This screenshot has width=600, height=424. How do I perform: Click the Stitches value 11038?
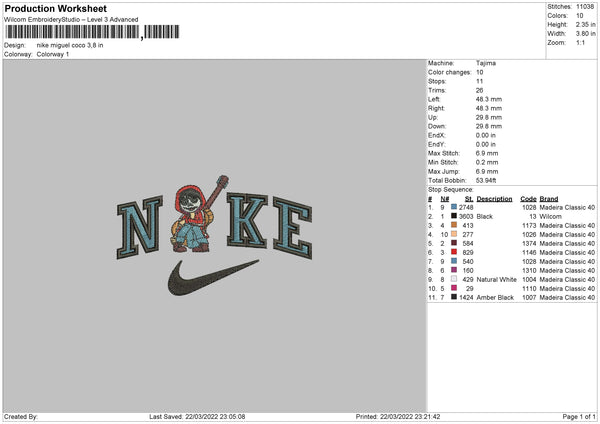pos(585,7)
